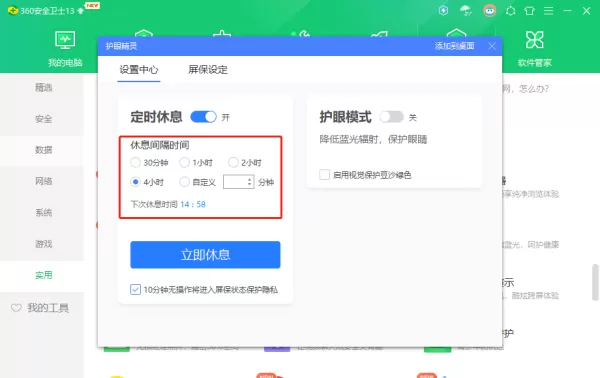600x378 pixels.
Task: Click the 休息间隔时间 label
Action: point(160,145)
